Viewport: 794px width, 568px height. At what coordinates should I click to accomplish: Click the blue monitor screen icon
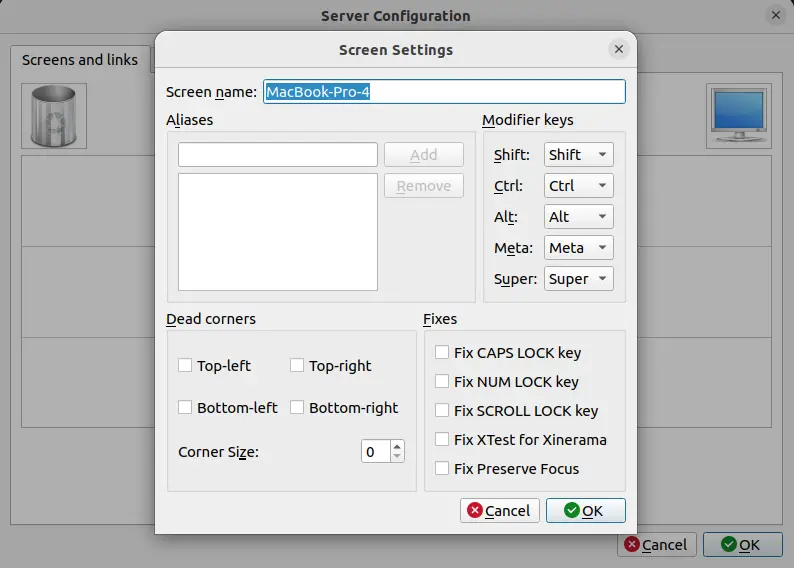click(x=739, y=116)
